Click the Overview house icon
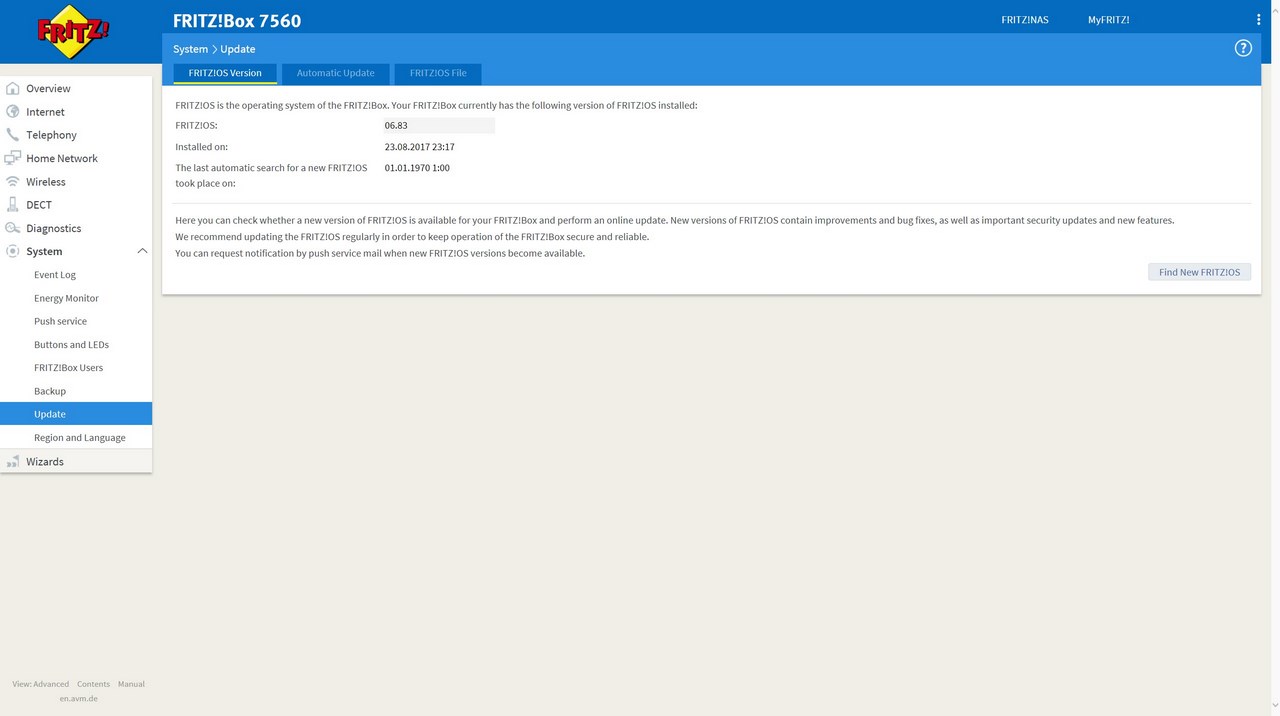The width and height of the screenshot is (1280, 716). click(13, 88)
